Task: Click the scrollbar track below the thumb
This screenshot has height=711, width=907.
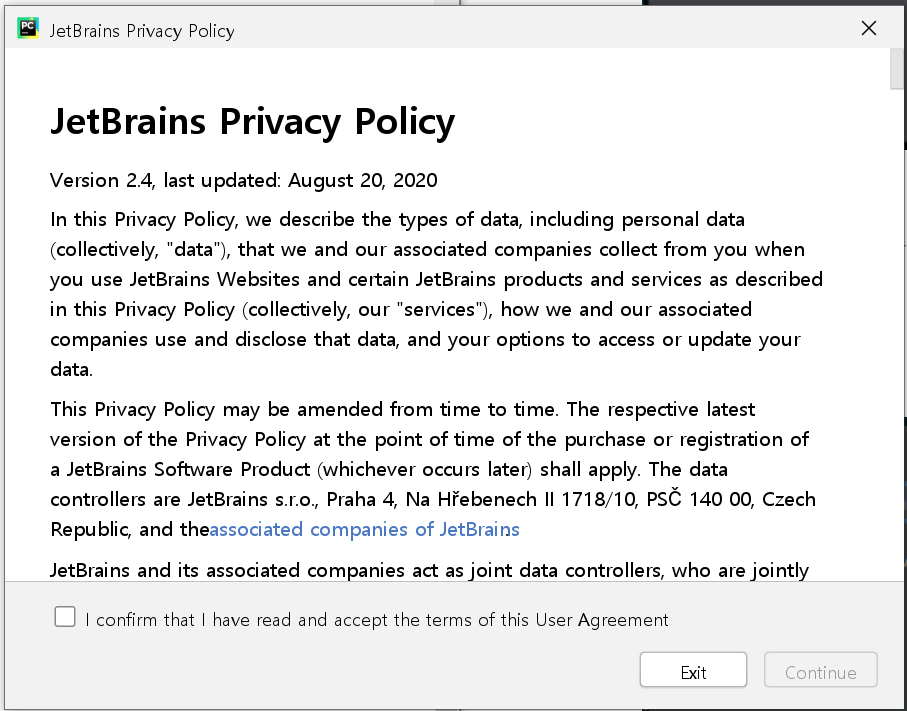Action: tap(897, 350)
